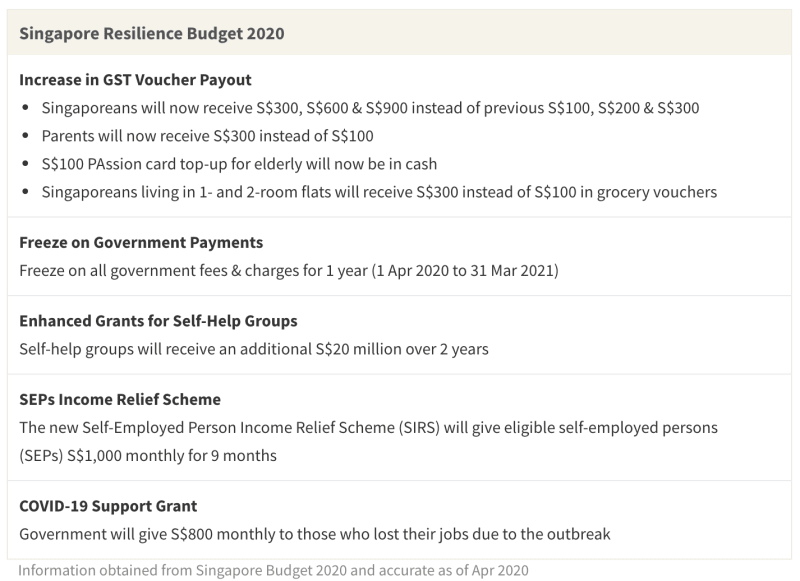Select the Self-Employed Person Income Relief Scheme sentence
800x581 pixels.
point(368,427)
